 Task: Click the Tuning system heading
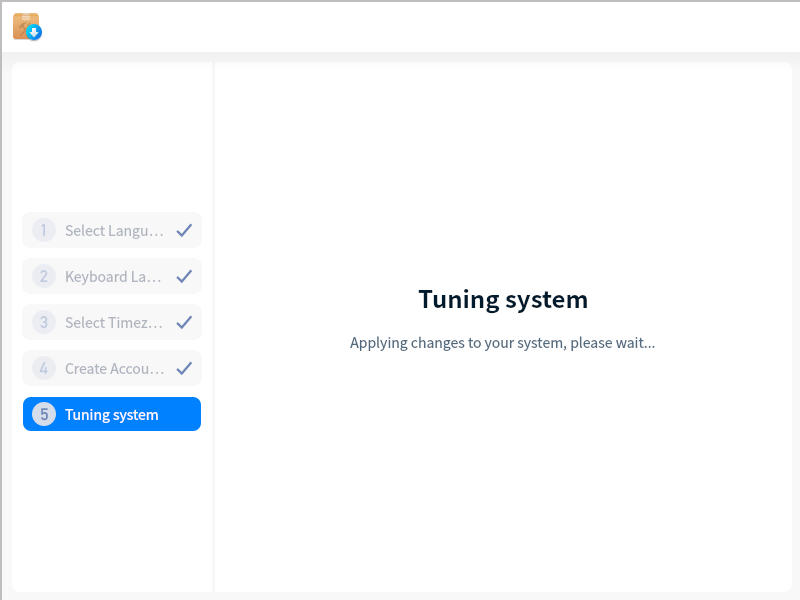click(503, 299)
